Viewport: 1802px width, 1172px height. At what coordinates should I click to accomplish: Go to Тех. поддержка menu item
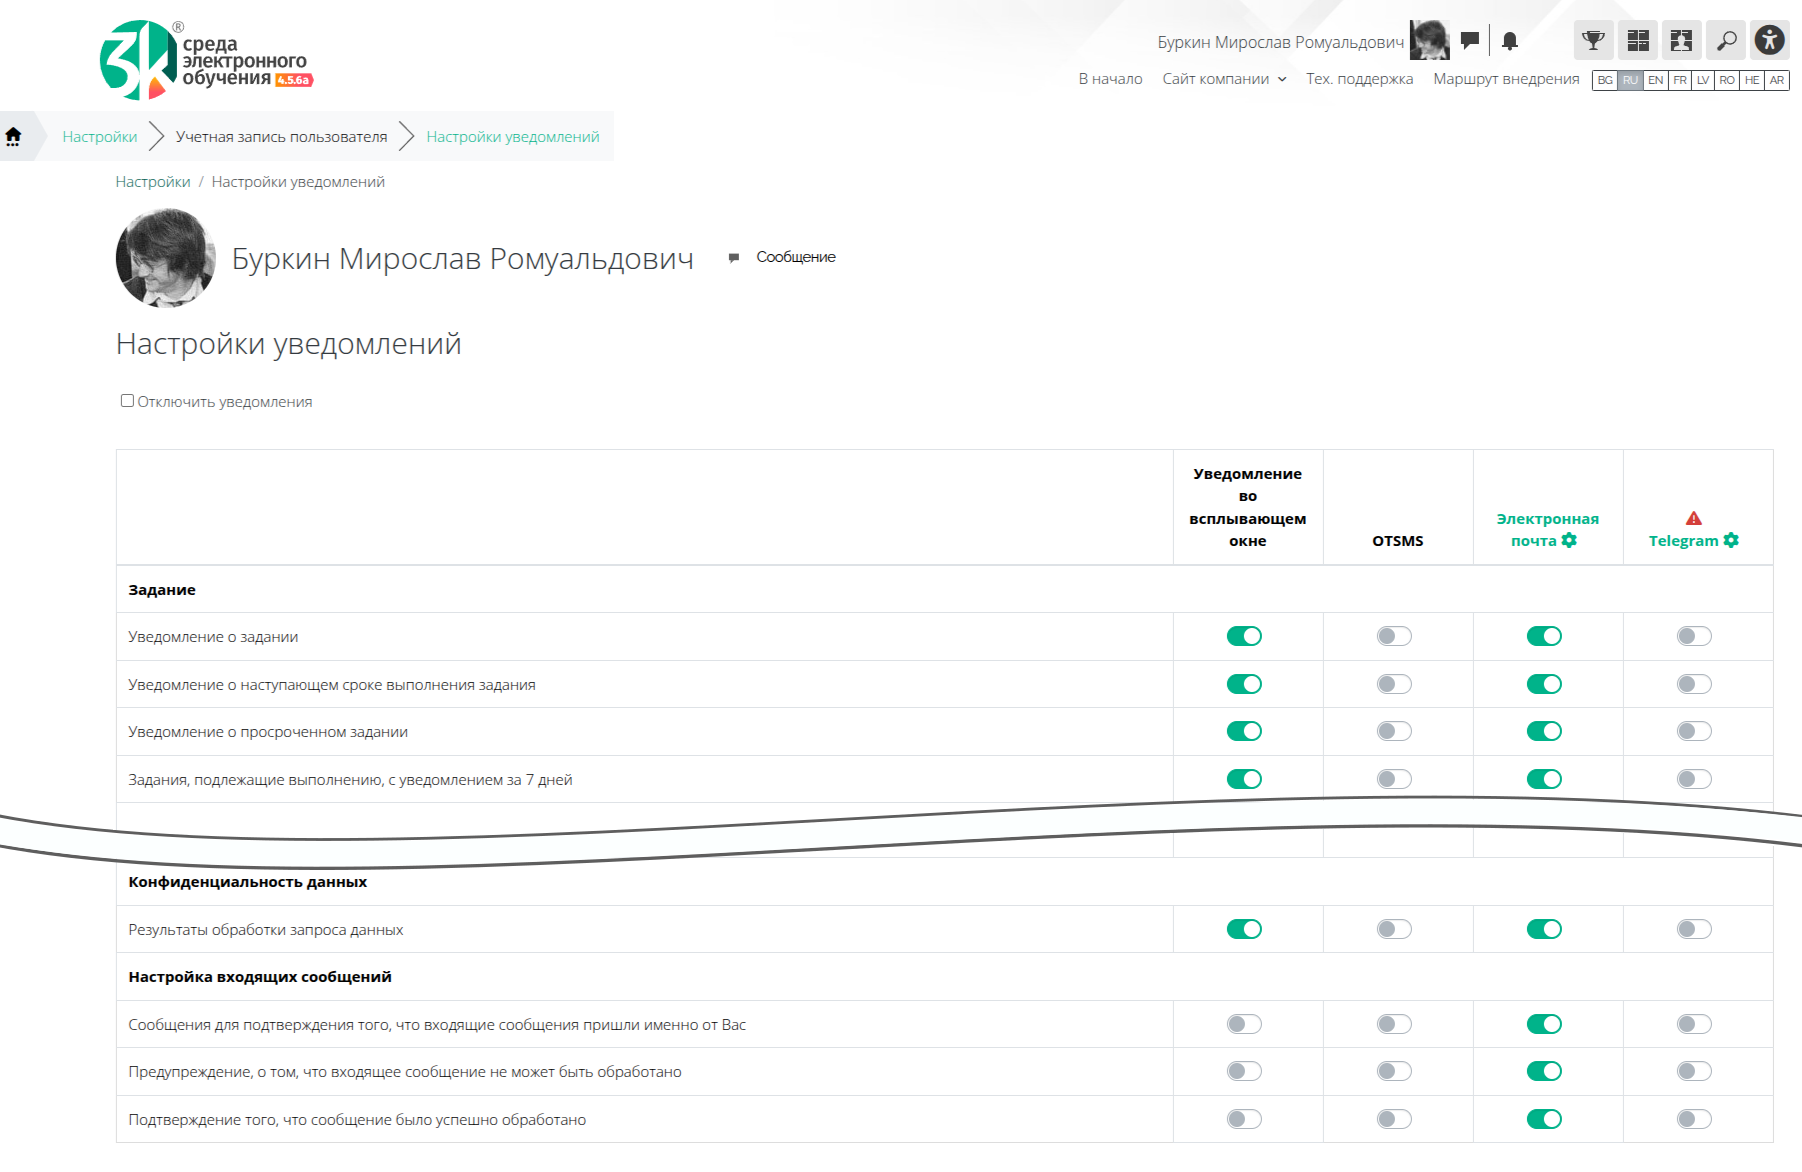click(1359, 79)
